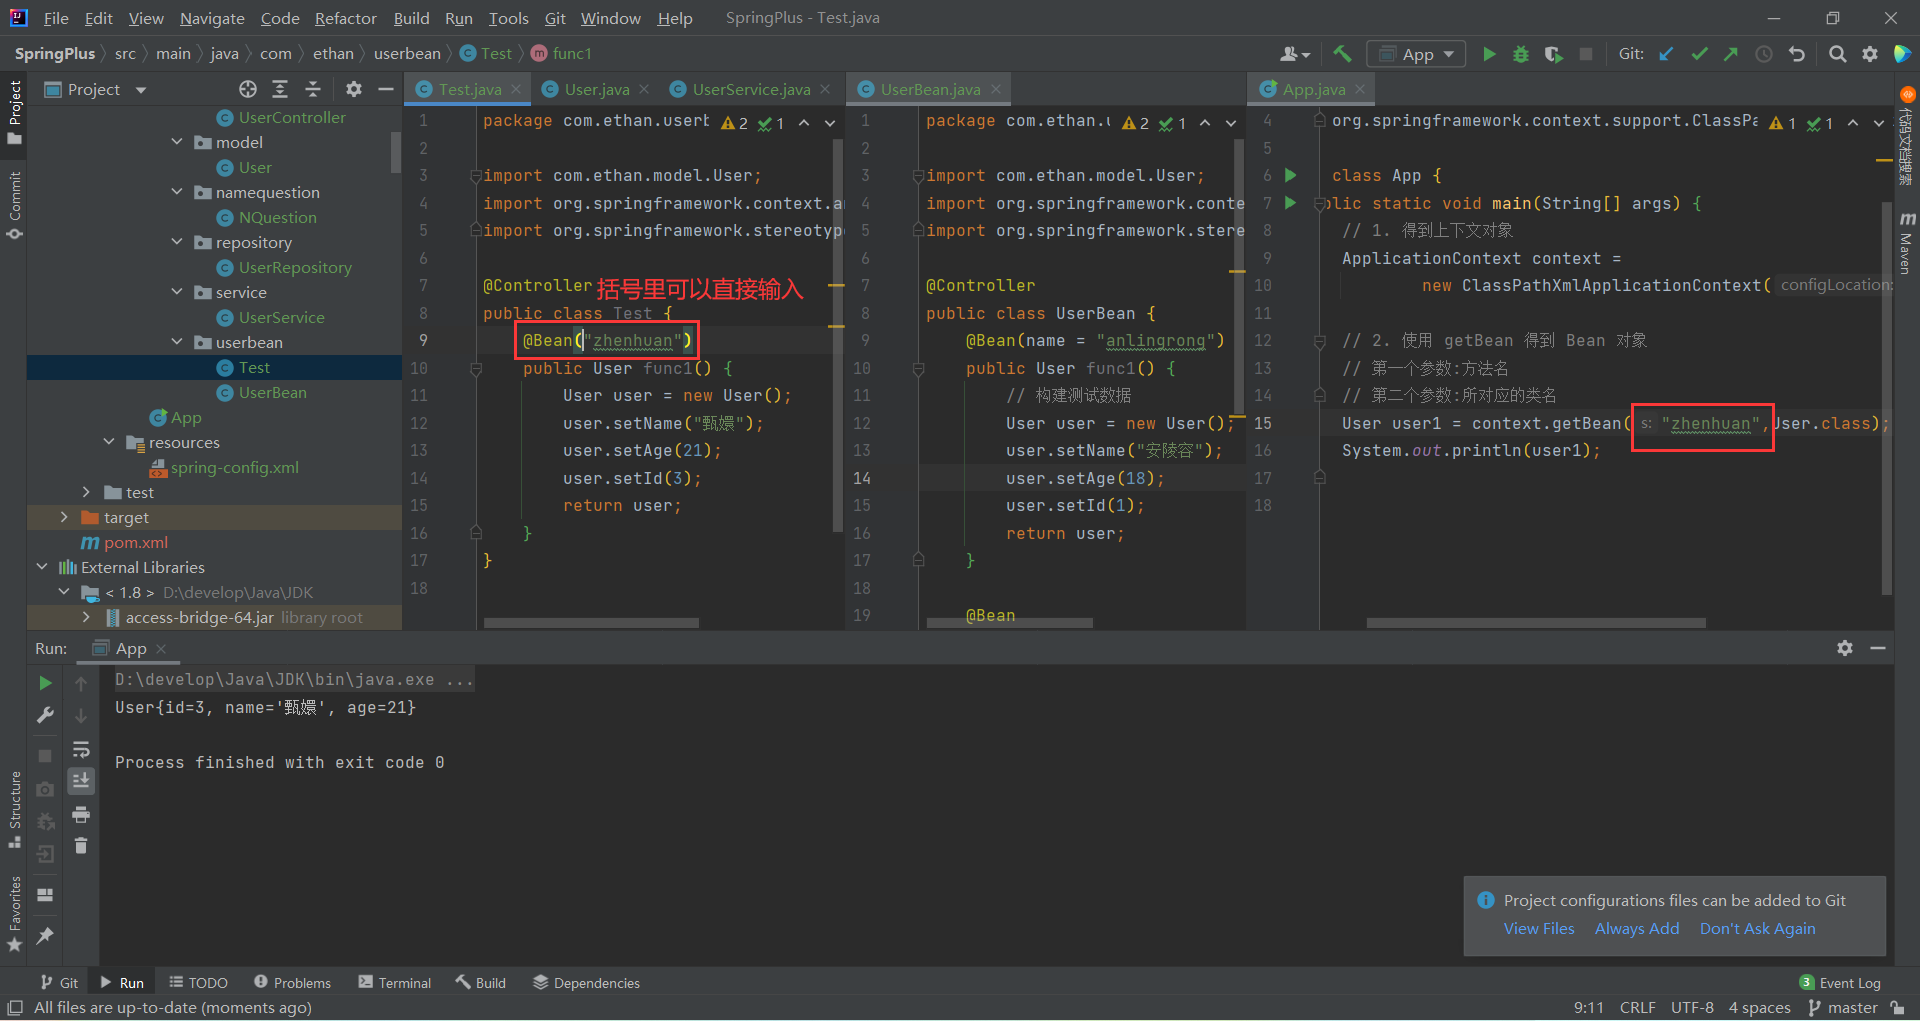This screenshot has width=1920, height=1021.
Task: Collapse the namequestion folder
Action: (177, 192)
